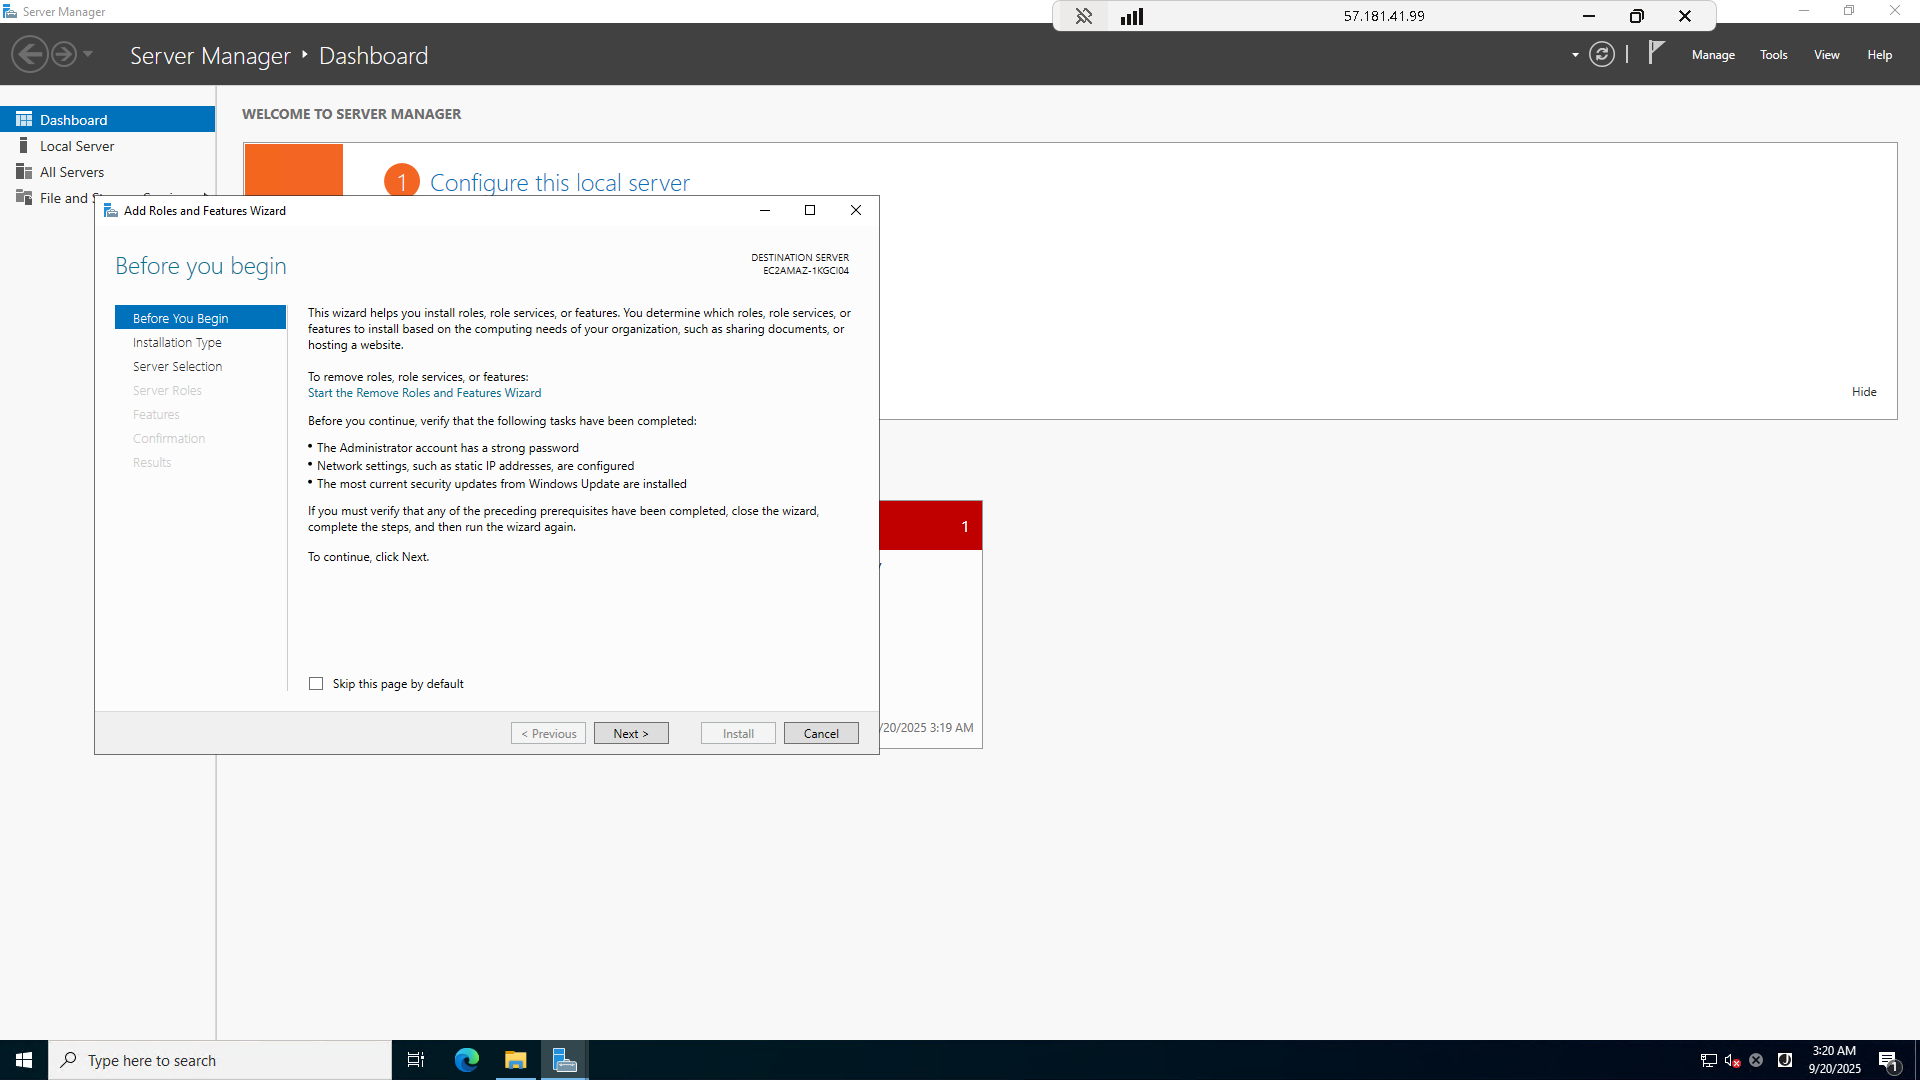The width and height of the screenshot is (1920, 1080).
Task: Expand the navigation history dropdown arrow
Action: [x=88, y=54]
